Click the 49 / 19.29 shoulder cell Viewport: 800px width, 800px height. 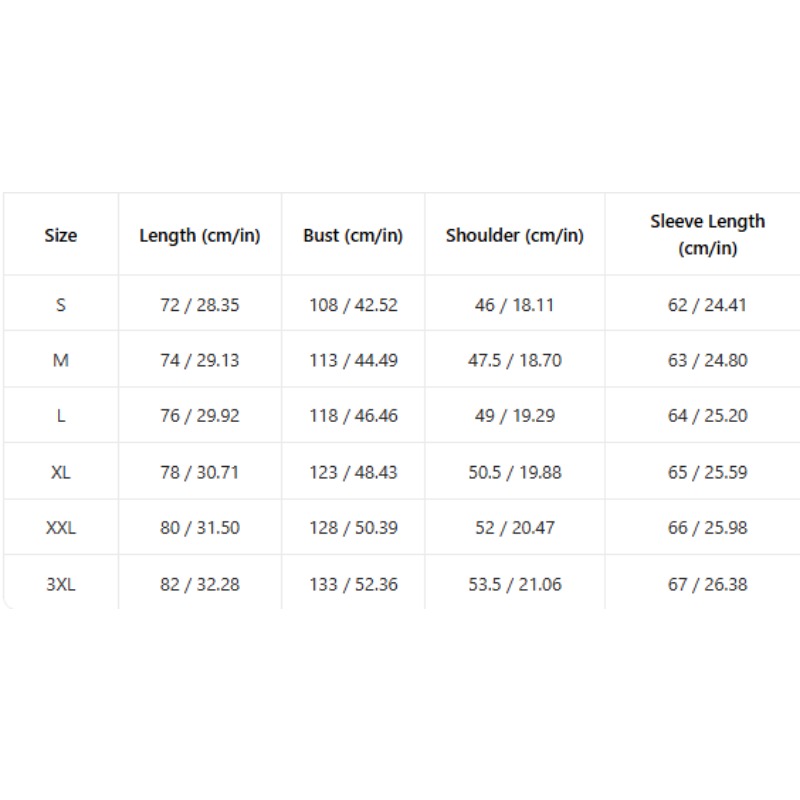click(x=515, y=416)
